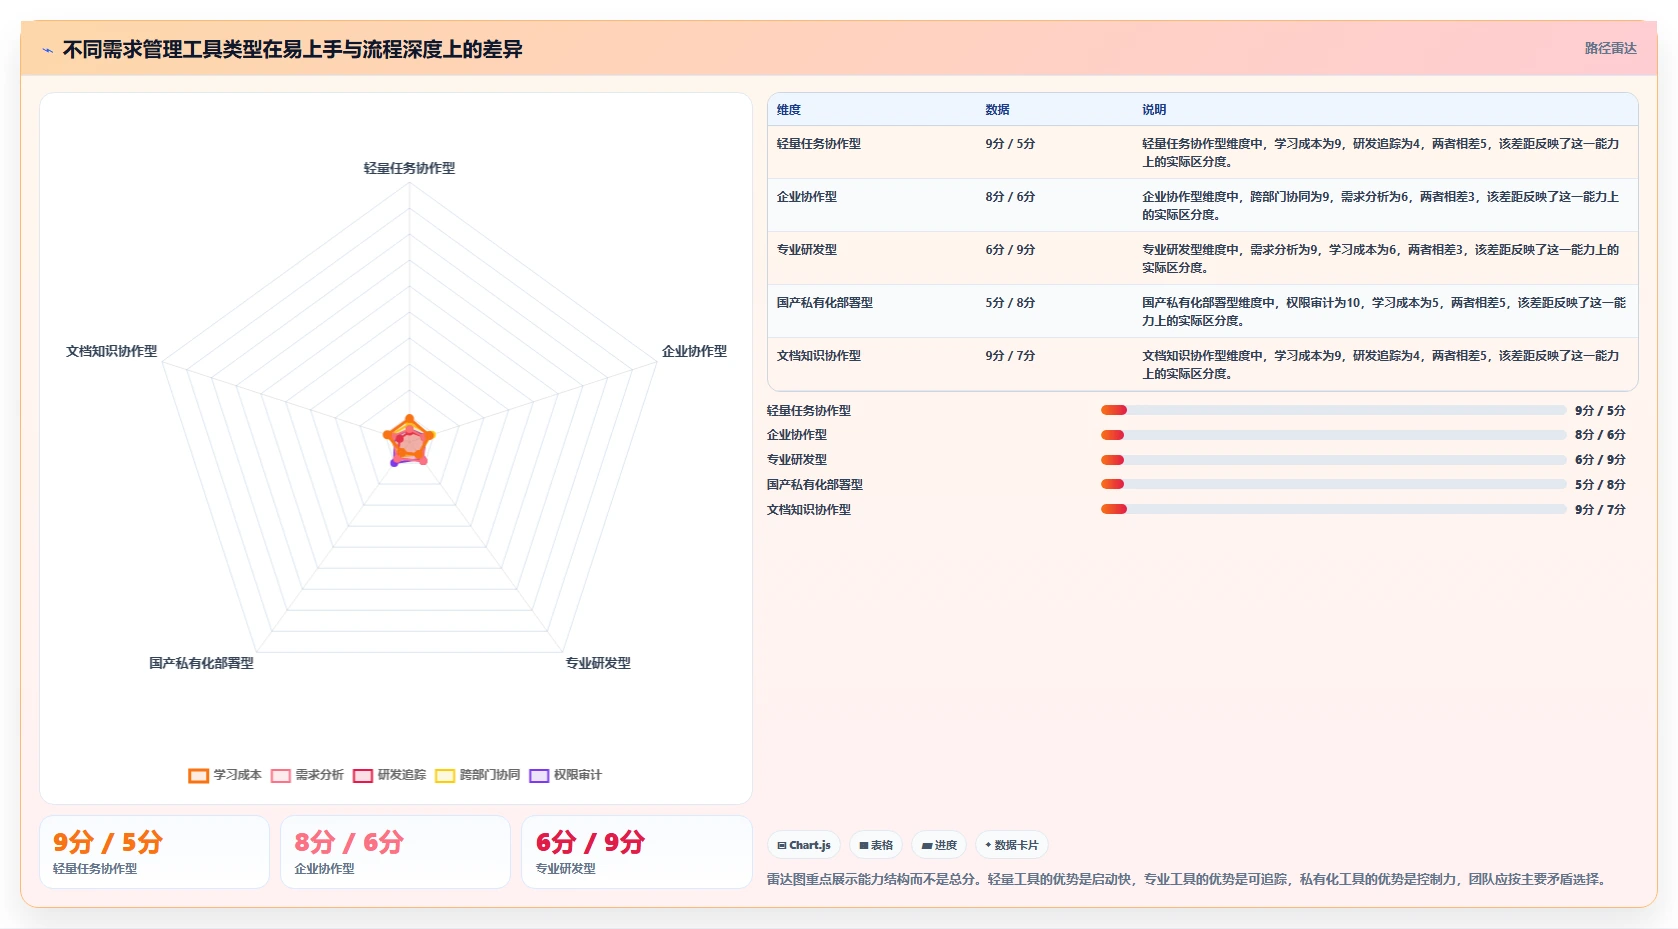Click the 轻量任务协作型 table row name
This screenshot has width=1678, height=929.
[819, 144]
